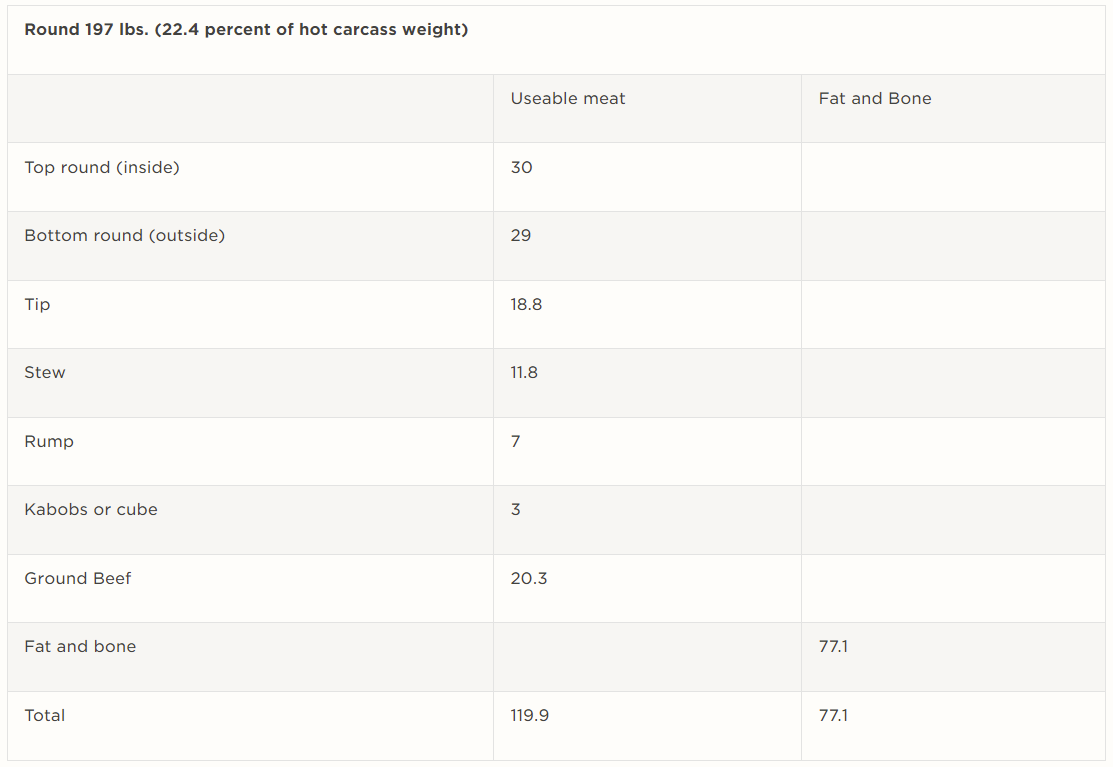This screenshot has width=1113, height=767.
Task: Click the Stew row label
Action: click(x=45, y=373)
